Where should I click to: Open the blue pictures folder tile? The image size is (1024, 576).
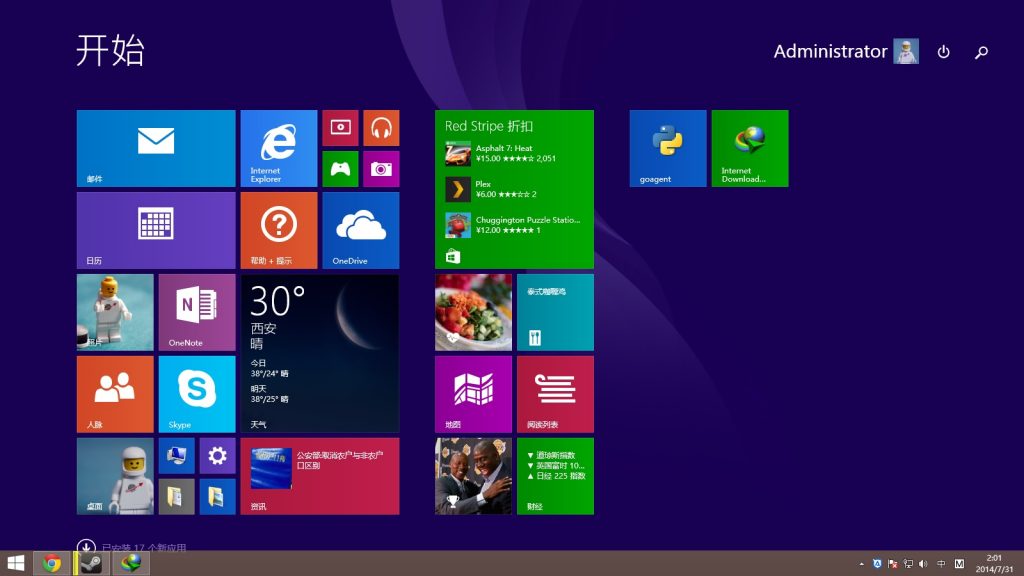pyautogui.click(x=217, y=497)
